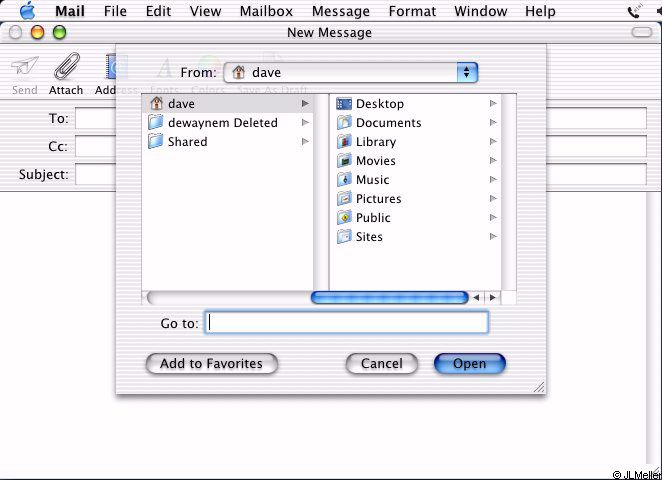Click the toolbar toggle pill button in title bar
Image resolution: width=662 pixels, height=480 pixels.
[642, 32]
